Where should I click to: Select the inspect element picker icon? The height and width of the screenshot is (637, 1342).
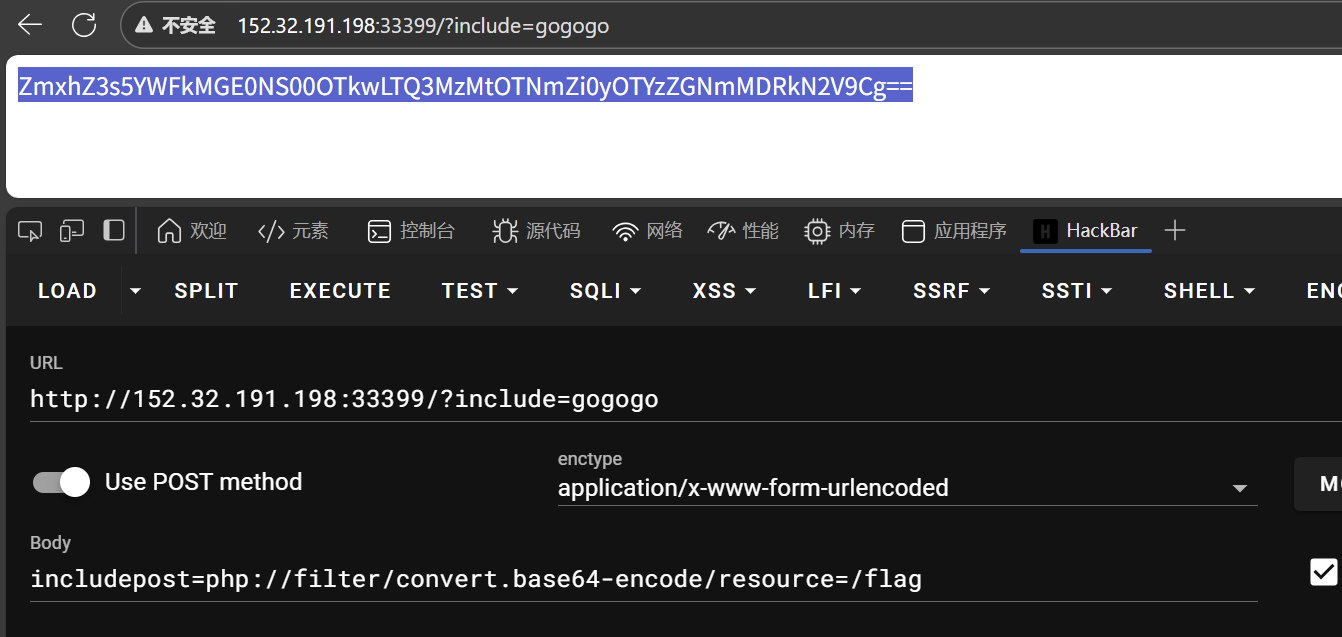click(x=29, y=230)
